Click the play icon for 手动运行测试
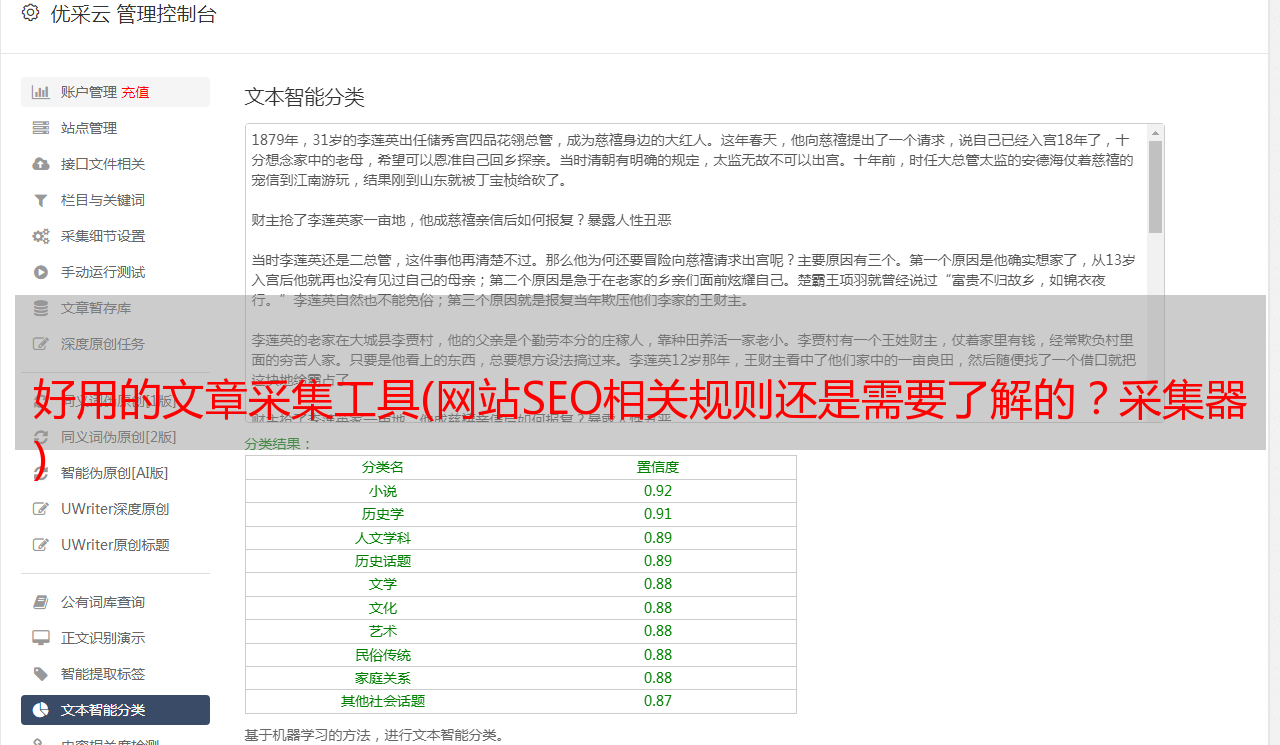The image size is (1280, 745). pyautogui.click(x=41, y=272)
